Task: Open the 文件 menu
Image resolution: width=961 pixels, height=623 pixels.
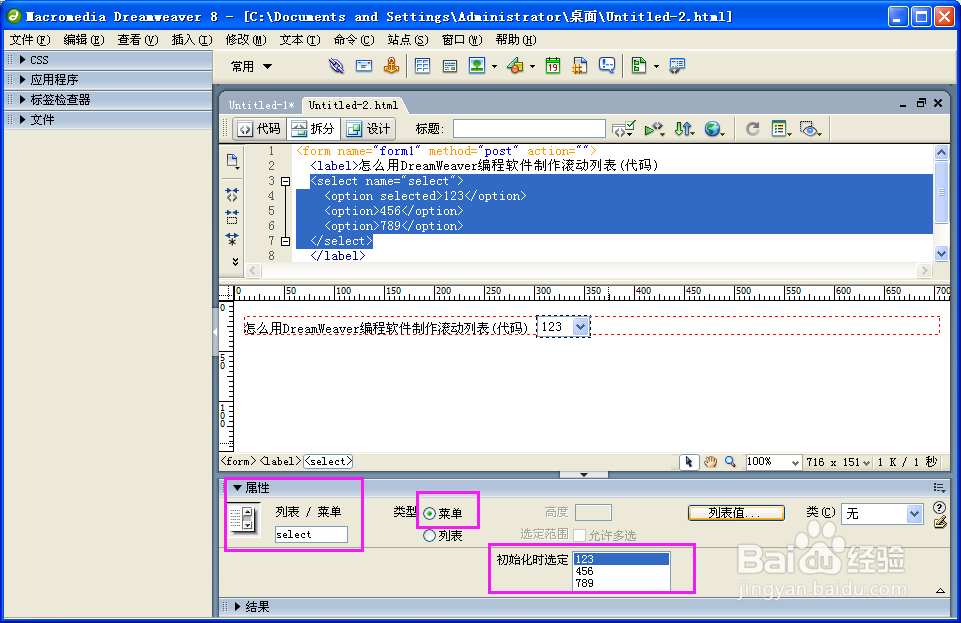Action: coord(29,40)
